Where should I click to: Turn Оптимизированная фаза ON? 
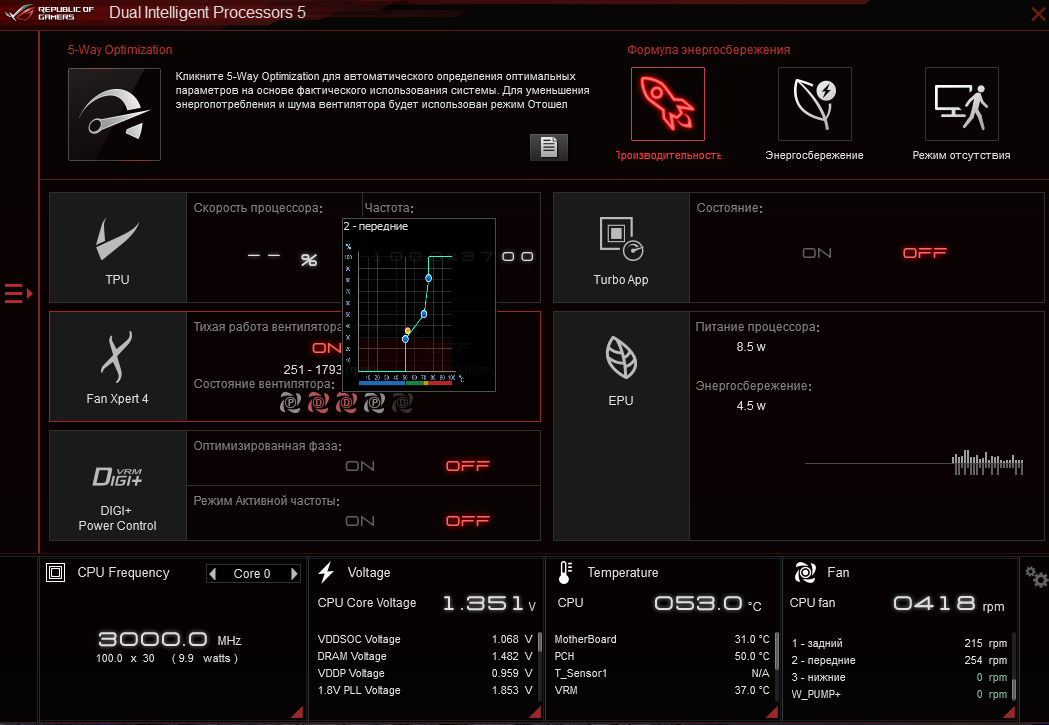[360, 466]
